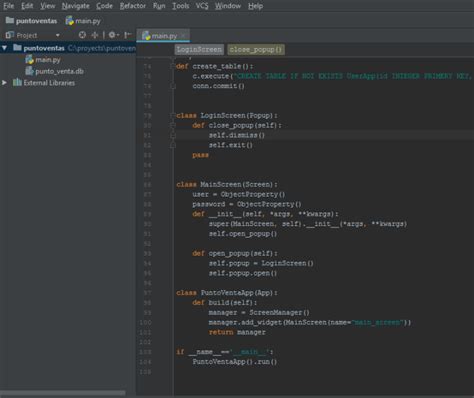Click fold end marker at self.exit() line
474x398 pixels.
[x=173, y=145]
